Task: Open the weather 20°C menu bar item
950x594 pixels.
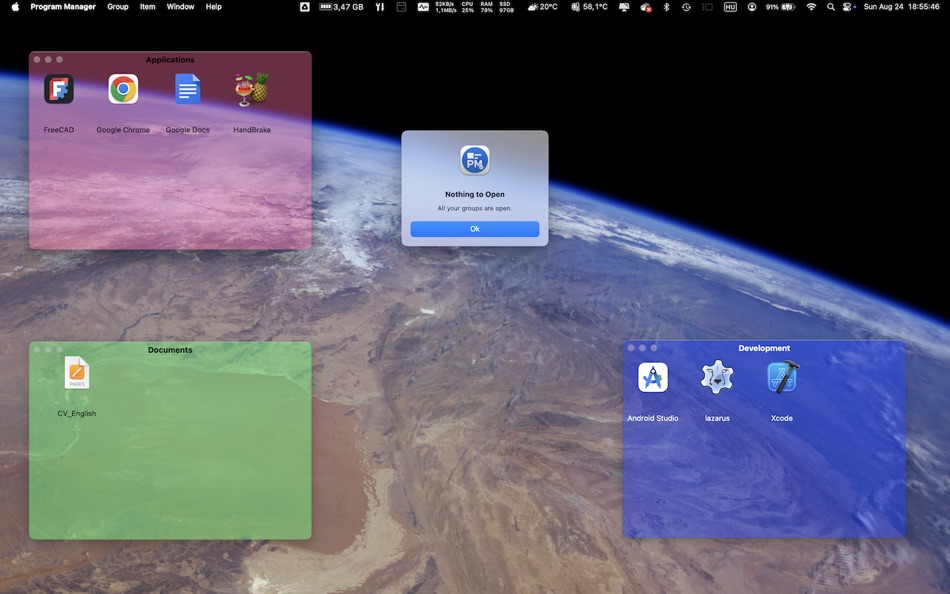Action: click(542, 7)
